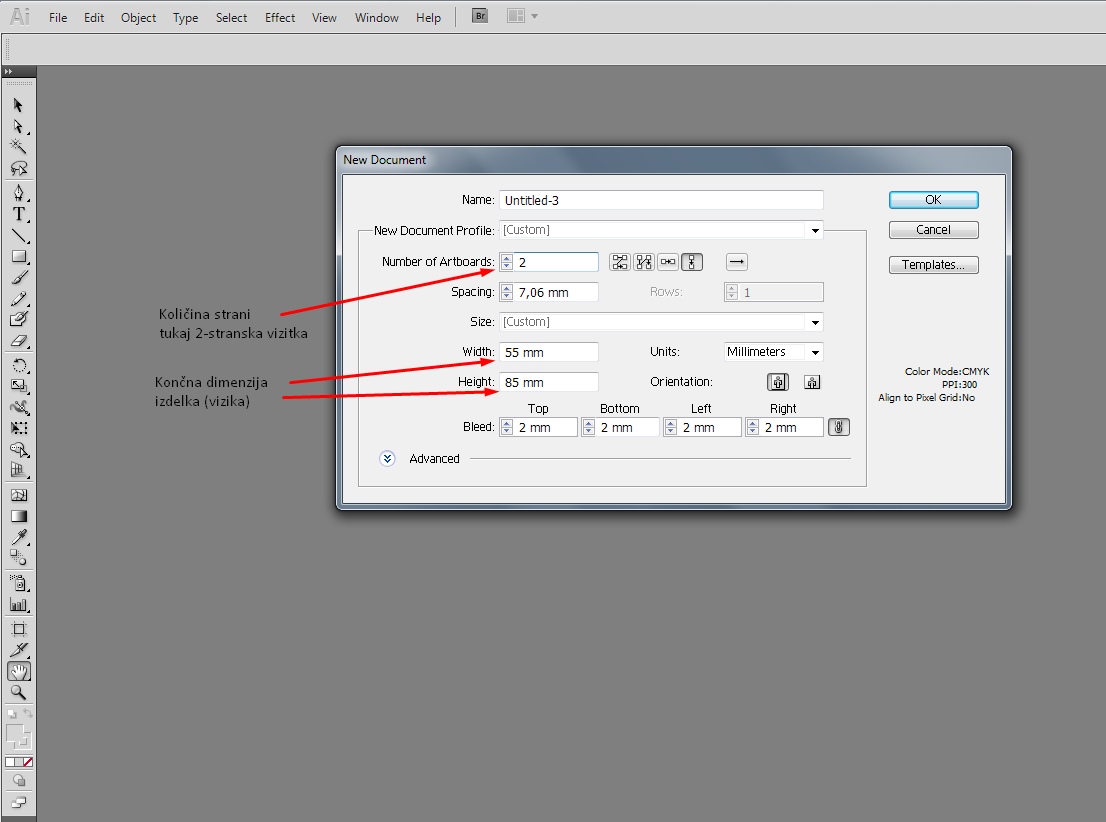Click the Right bleed stepper arrows

click(x=753, y=427)
